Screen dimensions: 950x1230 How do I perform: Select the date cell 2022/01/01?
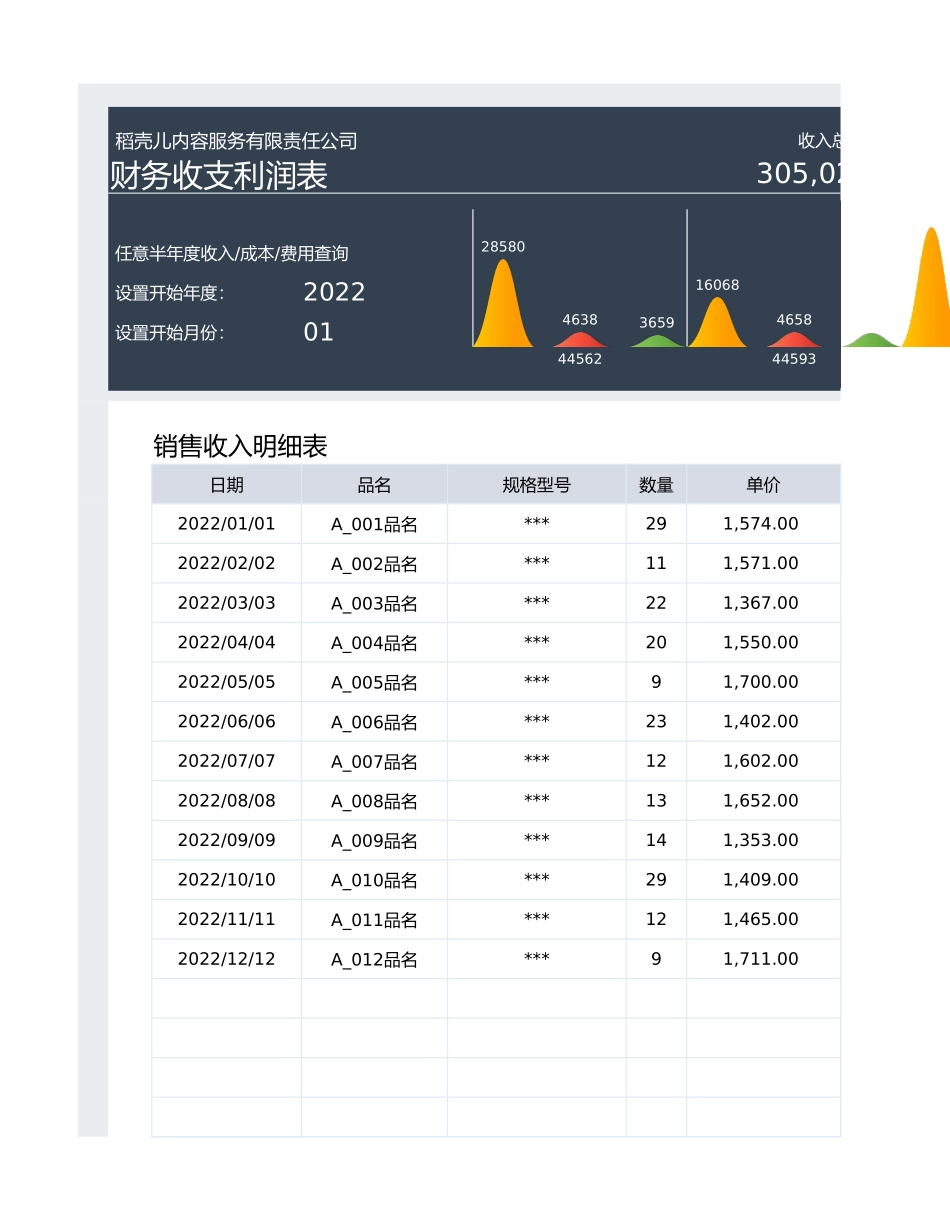pos(225,523)
